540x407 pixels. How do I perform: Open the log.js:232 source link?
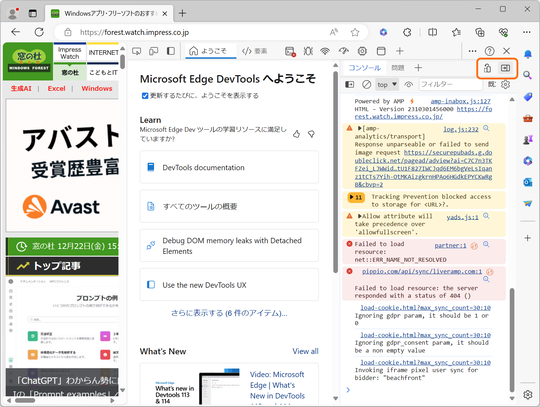pos(461,129)
